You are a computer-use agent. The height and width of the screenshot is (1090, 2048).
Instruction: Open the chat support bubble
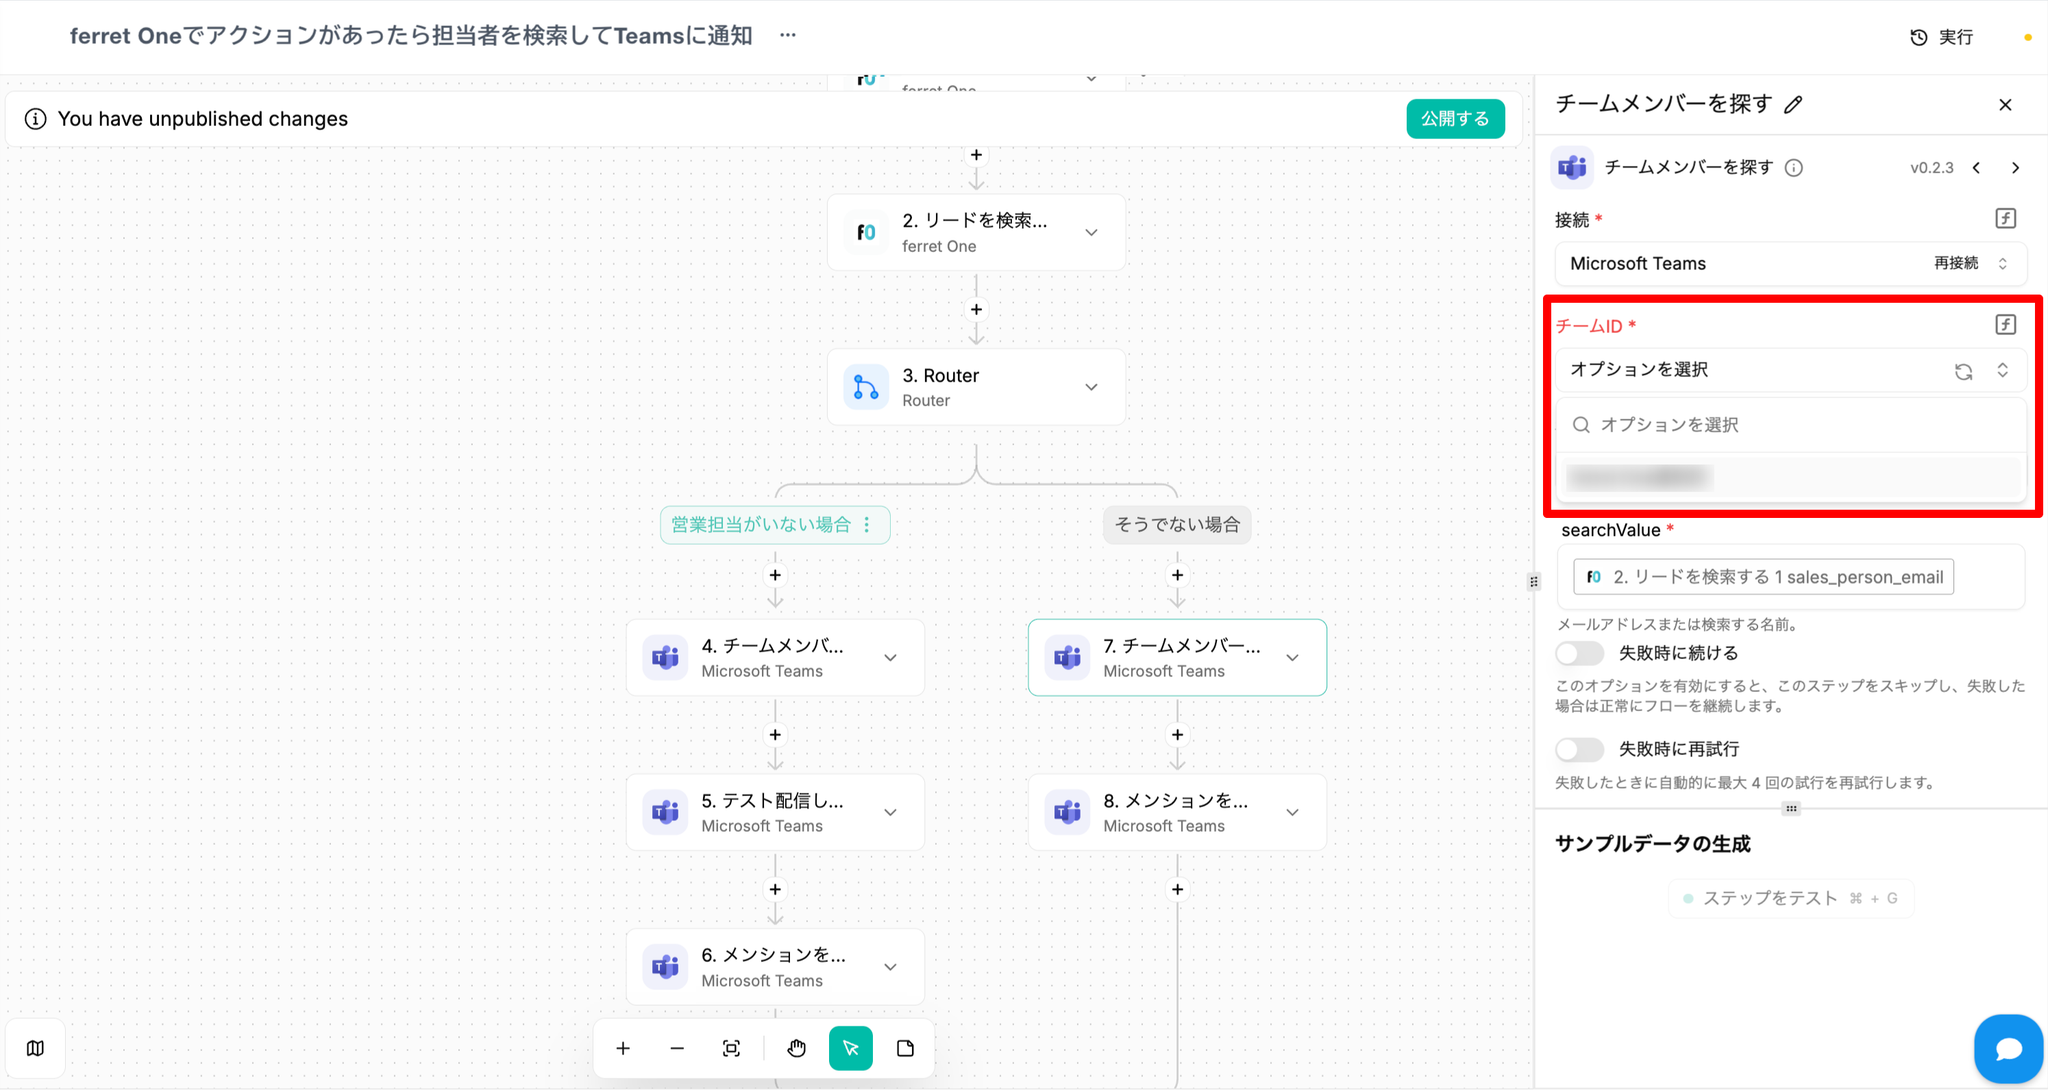(2008, 1048)
